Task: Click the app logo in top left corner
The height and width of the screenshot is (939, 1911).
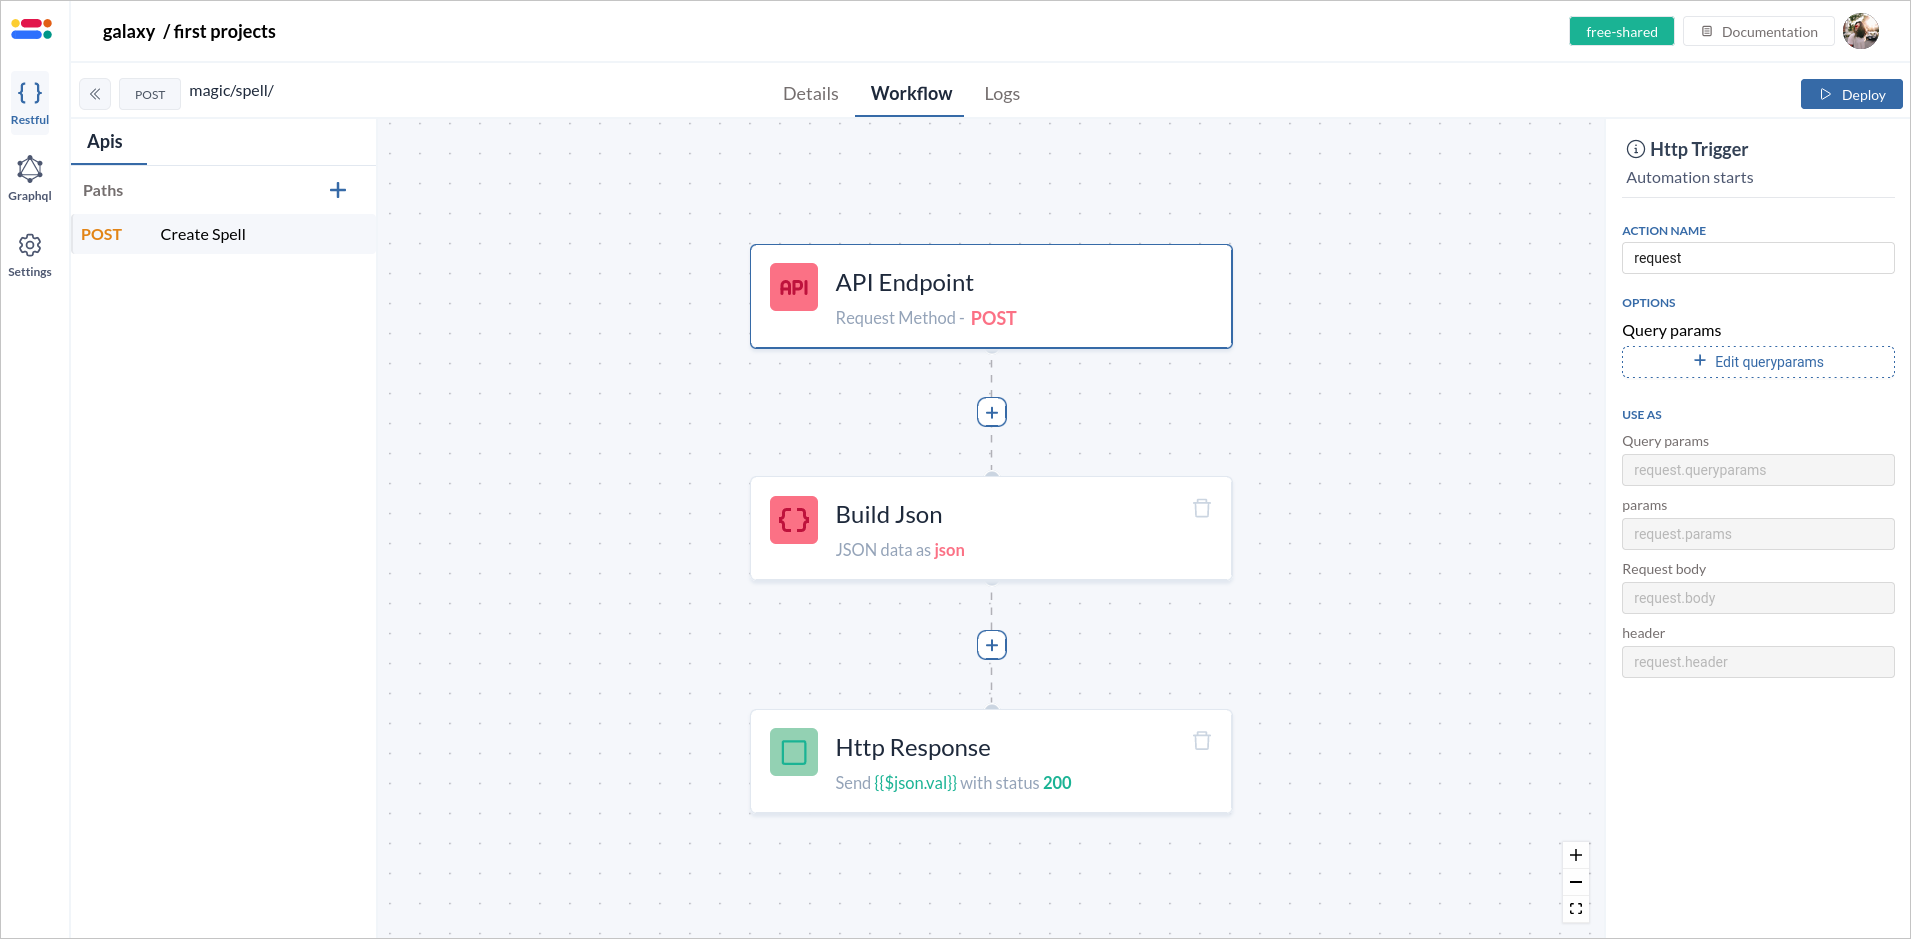Action: [30, 29]
